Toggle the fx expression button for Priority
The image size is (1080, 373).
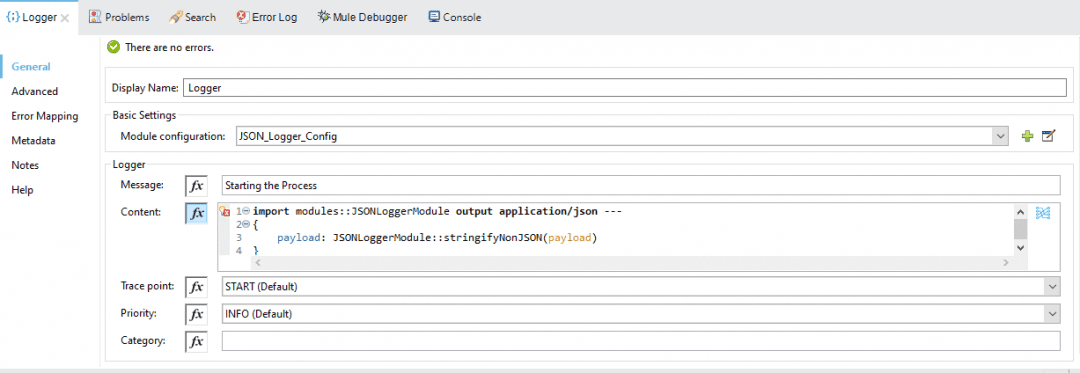click(x=196, y=314)
